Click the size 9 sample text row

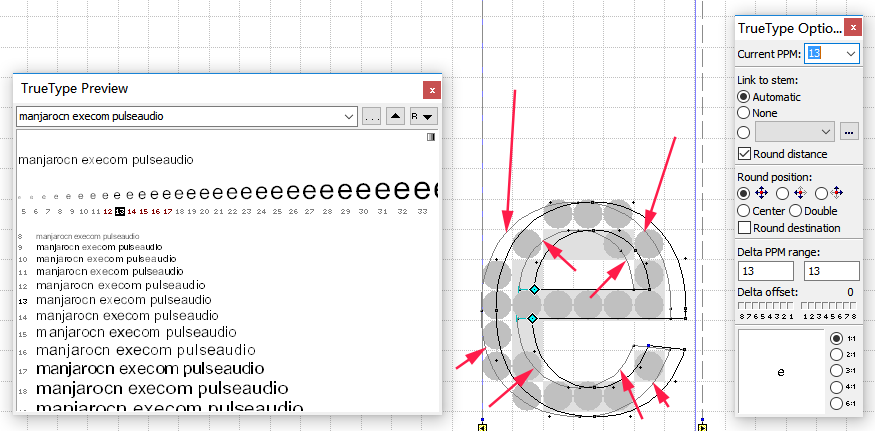(x=99, y=247)
